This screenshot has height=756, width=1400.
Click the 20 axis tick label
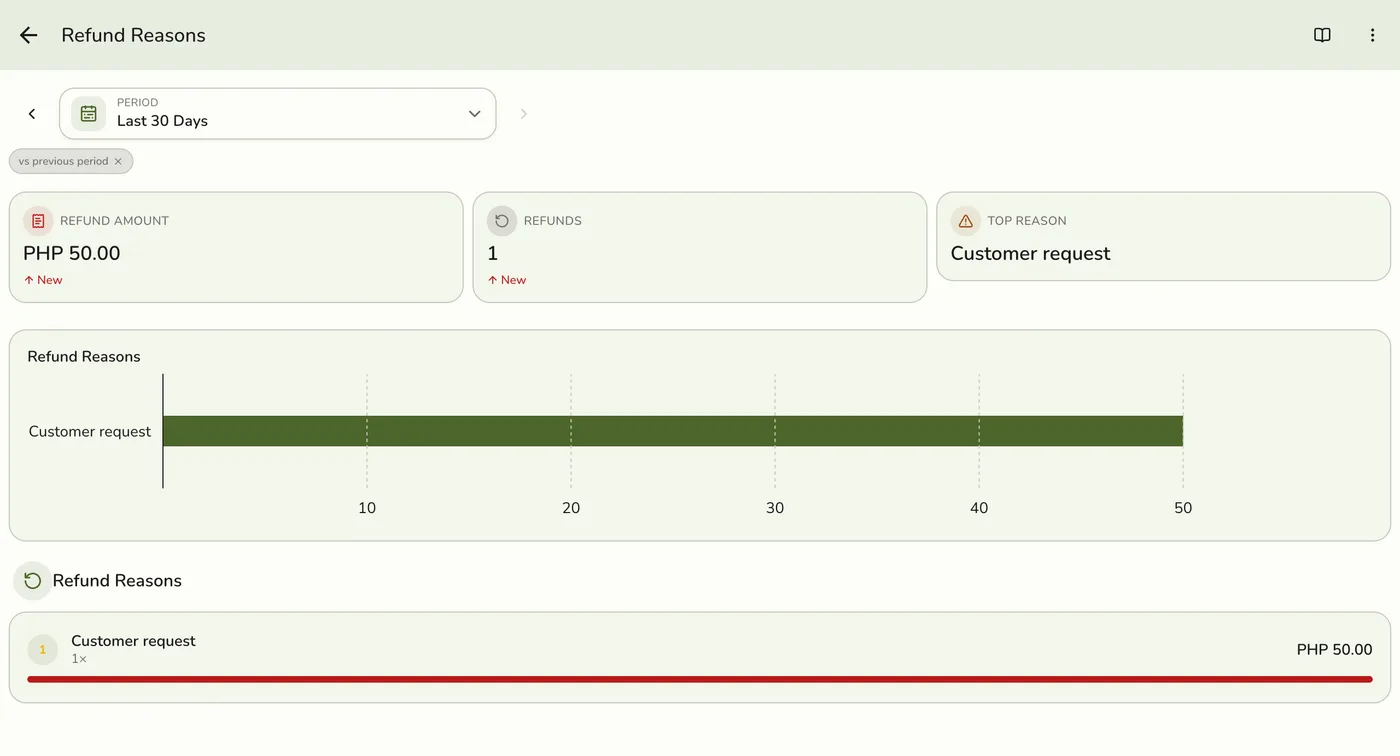coord(571,508)
